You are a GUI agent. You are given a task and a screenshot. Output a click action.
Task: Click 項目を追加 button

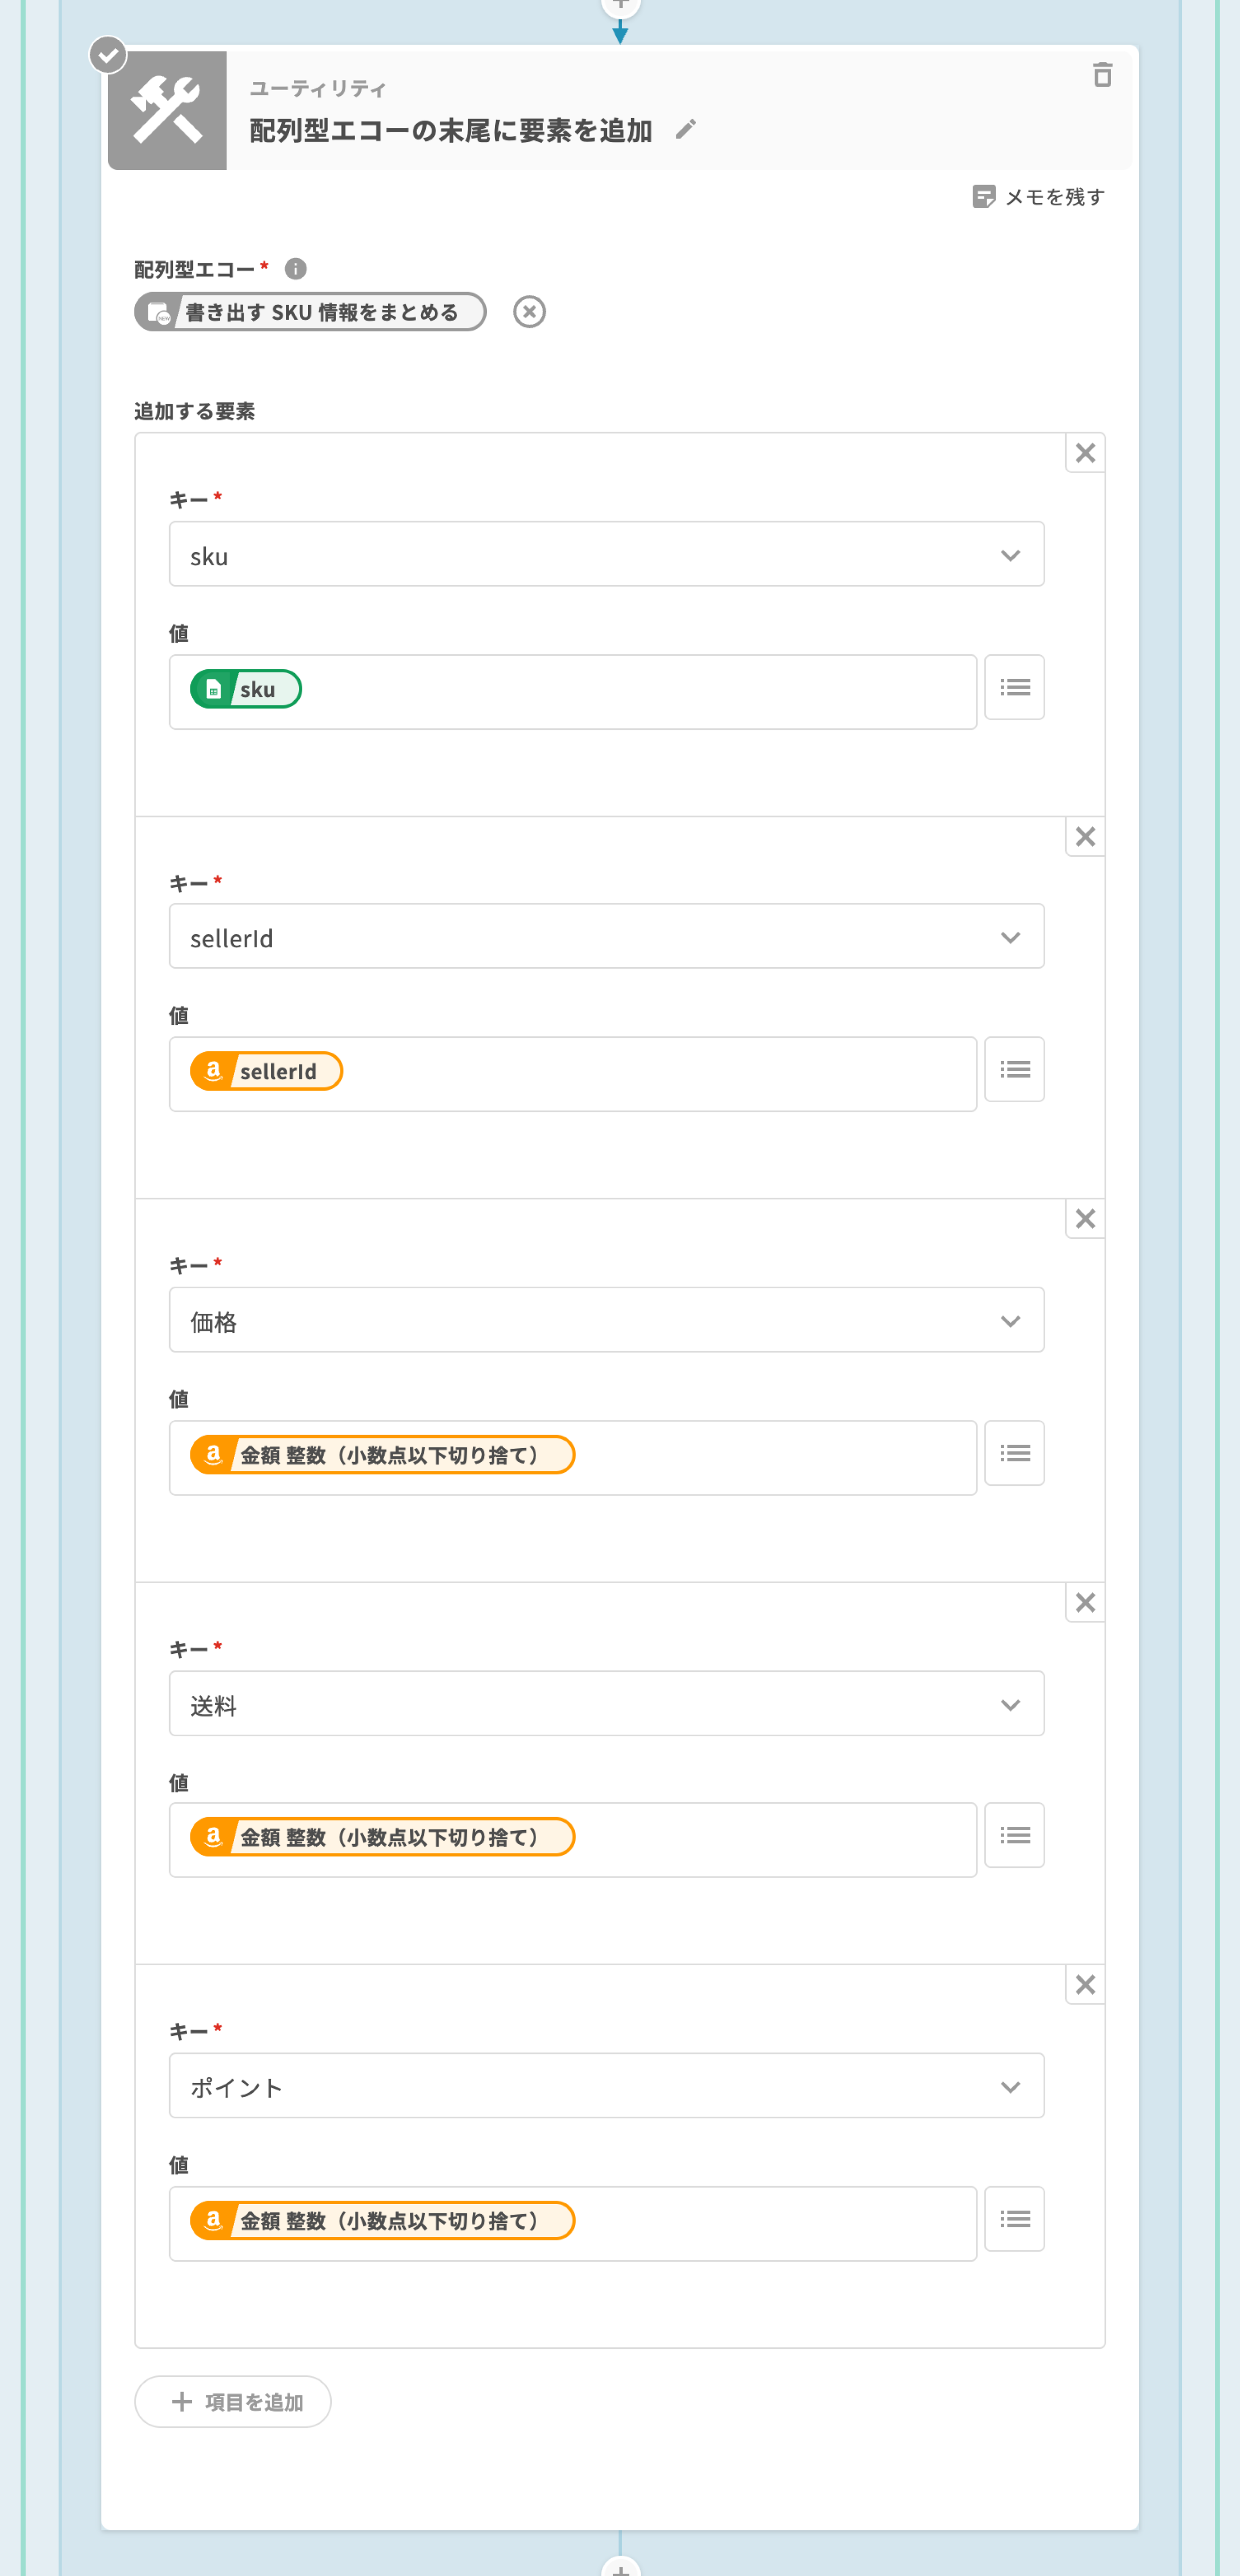[233, 2402]
